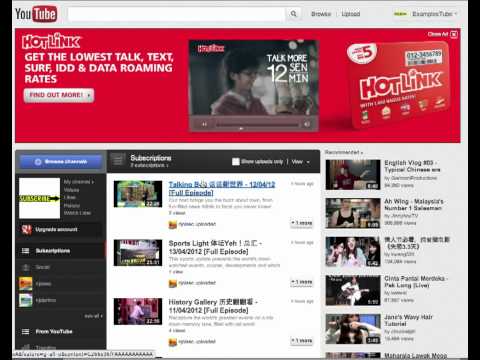Screen dimensions: 480x360
Task: Pause the Hotlink ad video
Action: point(204,124)
